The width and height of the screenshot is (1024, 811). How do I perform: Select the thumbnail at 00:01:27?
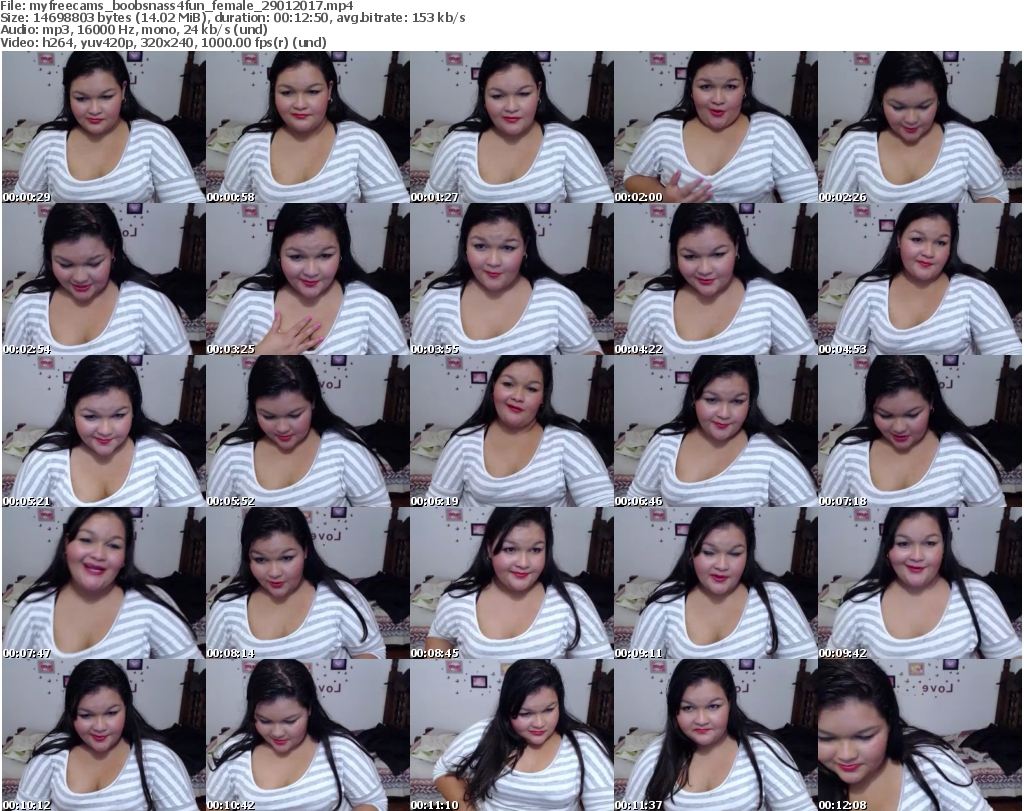[511, 127]
